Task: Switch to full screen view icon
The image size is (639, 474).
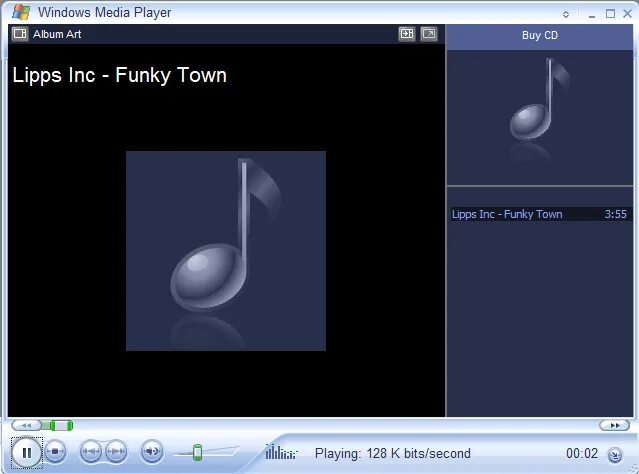Action: [x=429, y=33]
